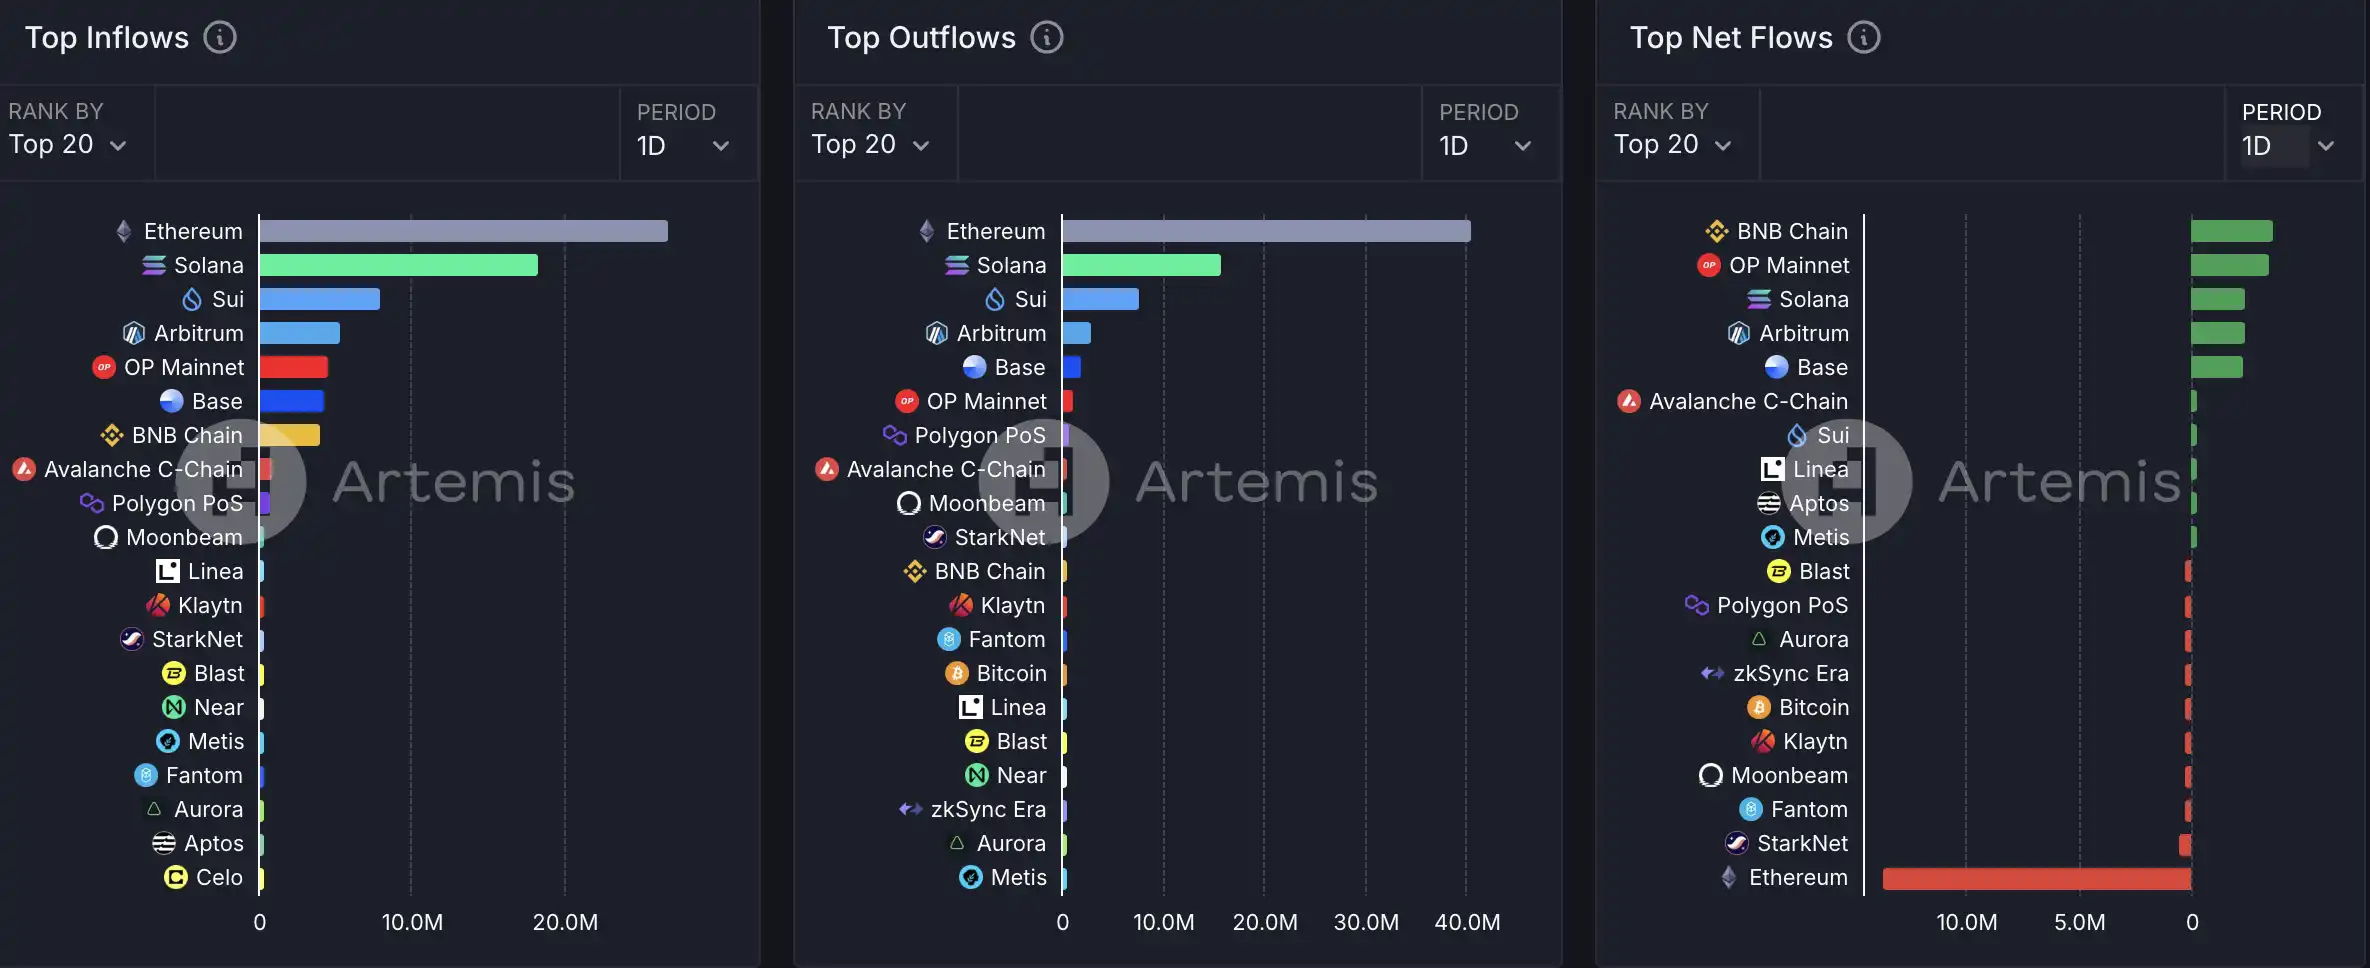Screen dimensions: 2370x968
Task: Click the Avalanche C-Chain label in Top Net Flows
Action: pos(1748,402)
